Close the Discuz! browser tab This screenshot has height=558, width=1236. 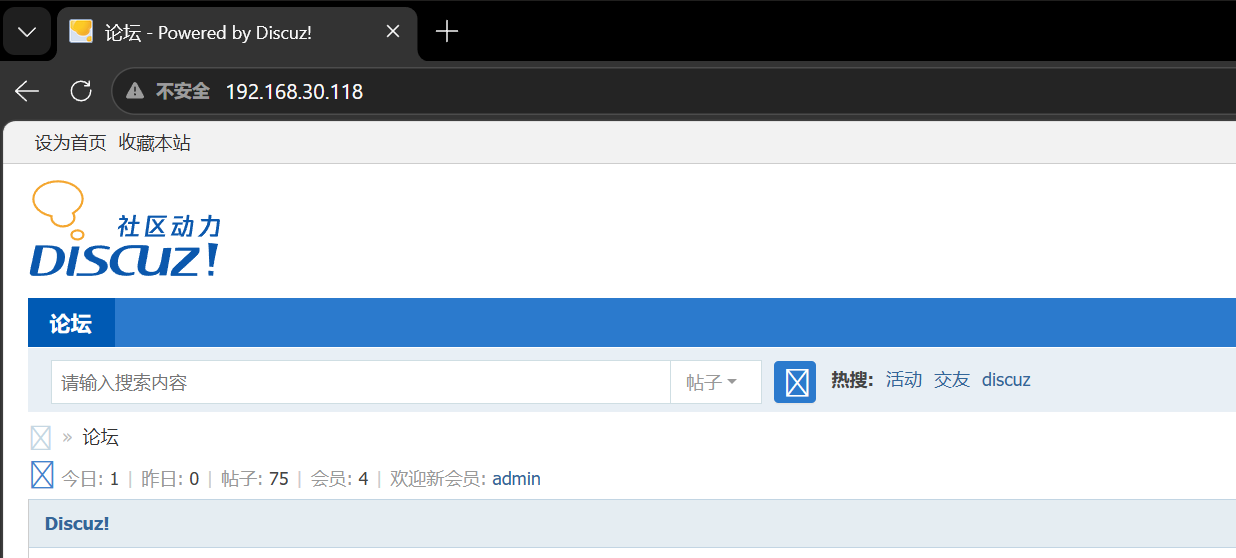tap(393, 32)
